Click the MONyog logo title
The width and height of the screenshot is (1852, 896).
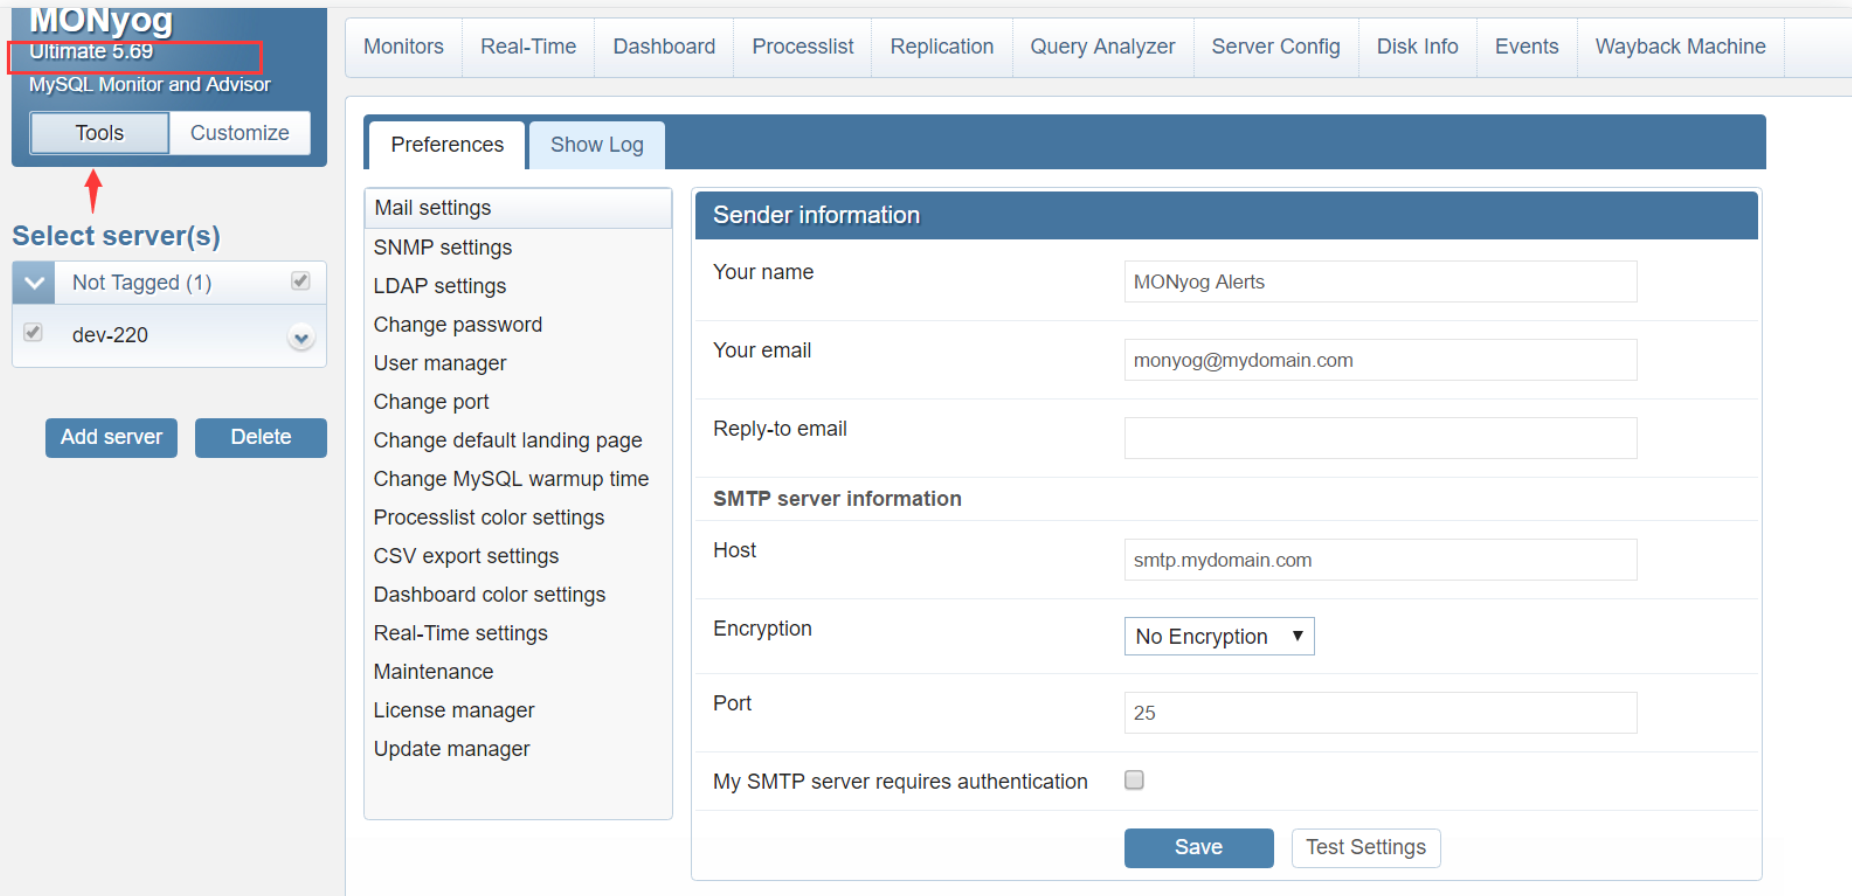point(101,20)
